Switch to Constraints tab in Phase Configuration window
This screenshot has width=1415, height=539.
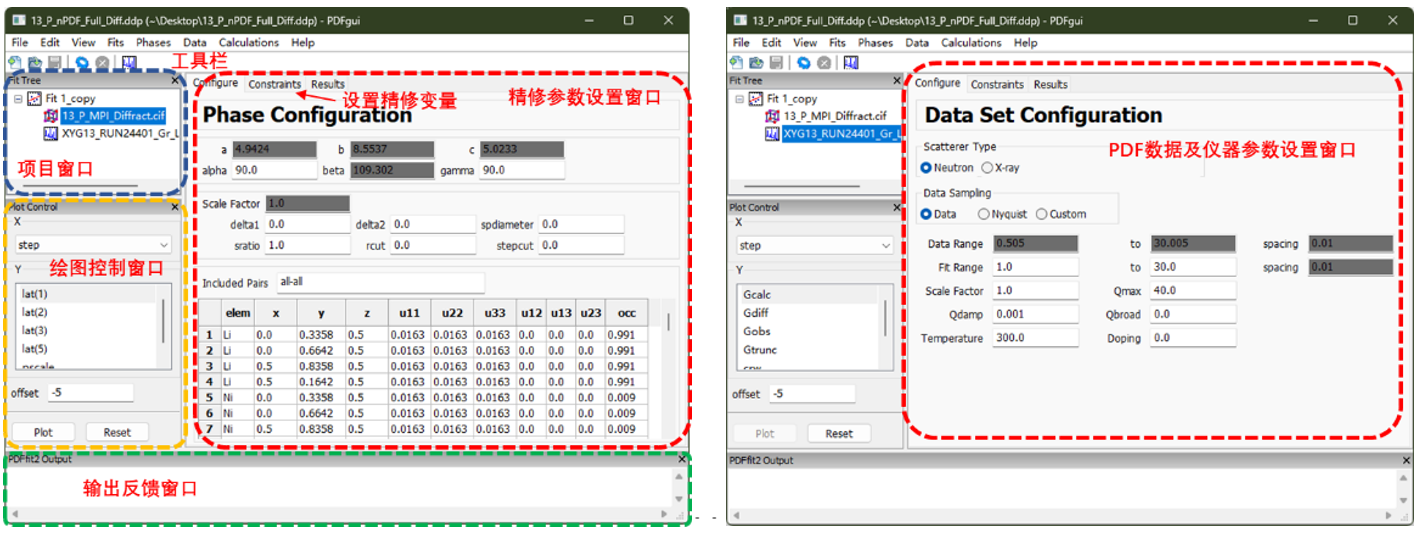pyautogui.click(x=275, y=85)
